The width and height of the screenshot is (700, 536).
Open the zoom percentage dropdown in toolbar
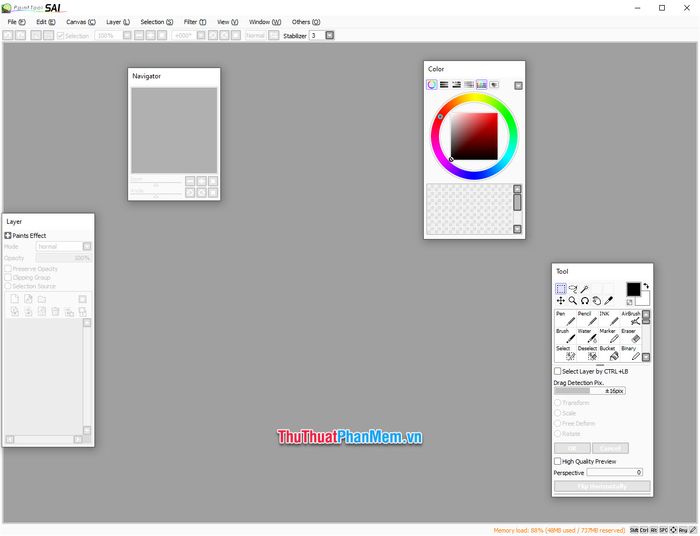pos(127,35)
